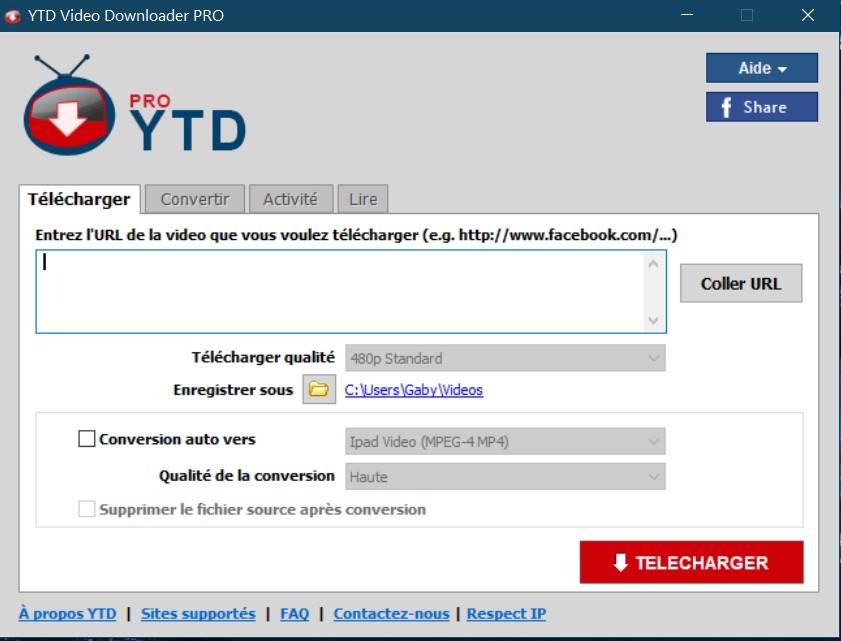Close the YTD Video Downloader window
Screen dimensions: 841x641
tap(807, 15)
